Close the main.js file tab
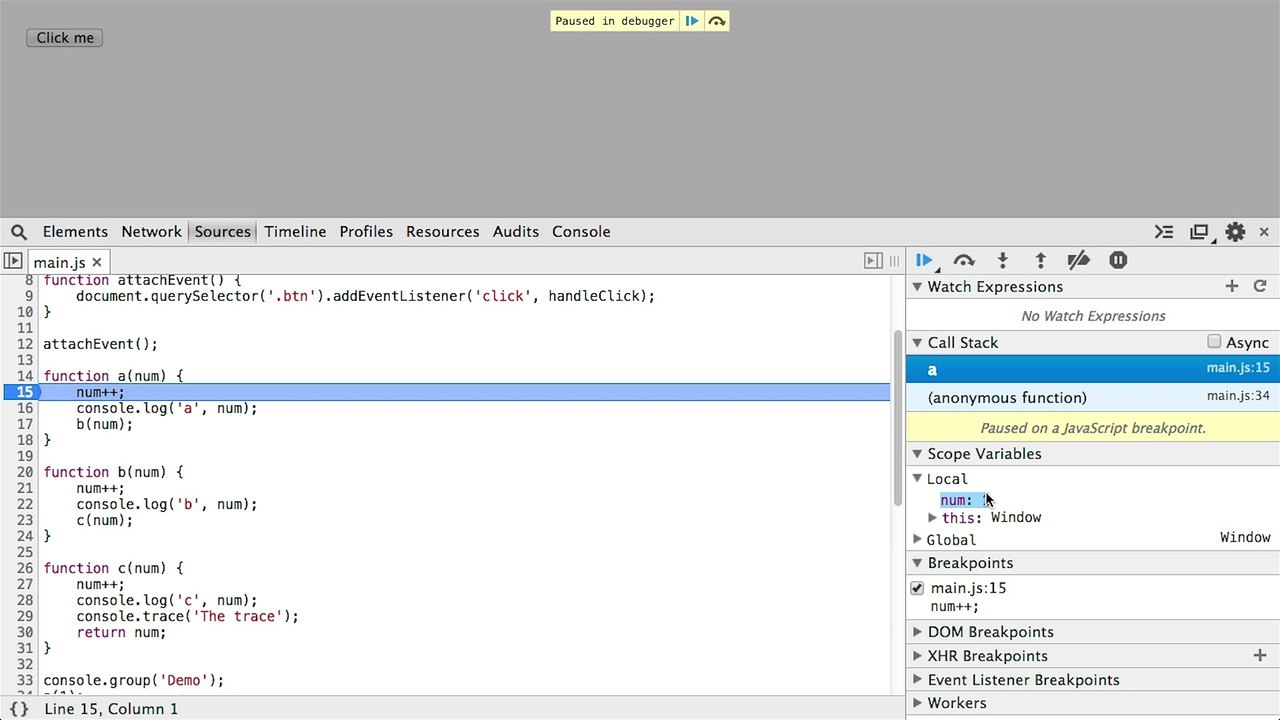1280x720 pixels. (x=97, y=262)
